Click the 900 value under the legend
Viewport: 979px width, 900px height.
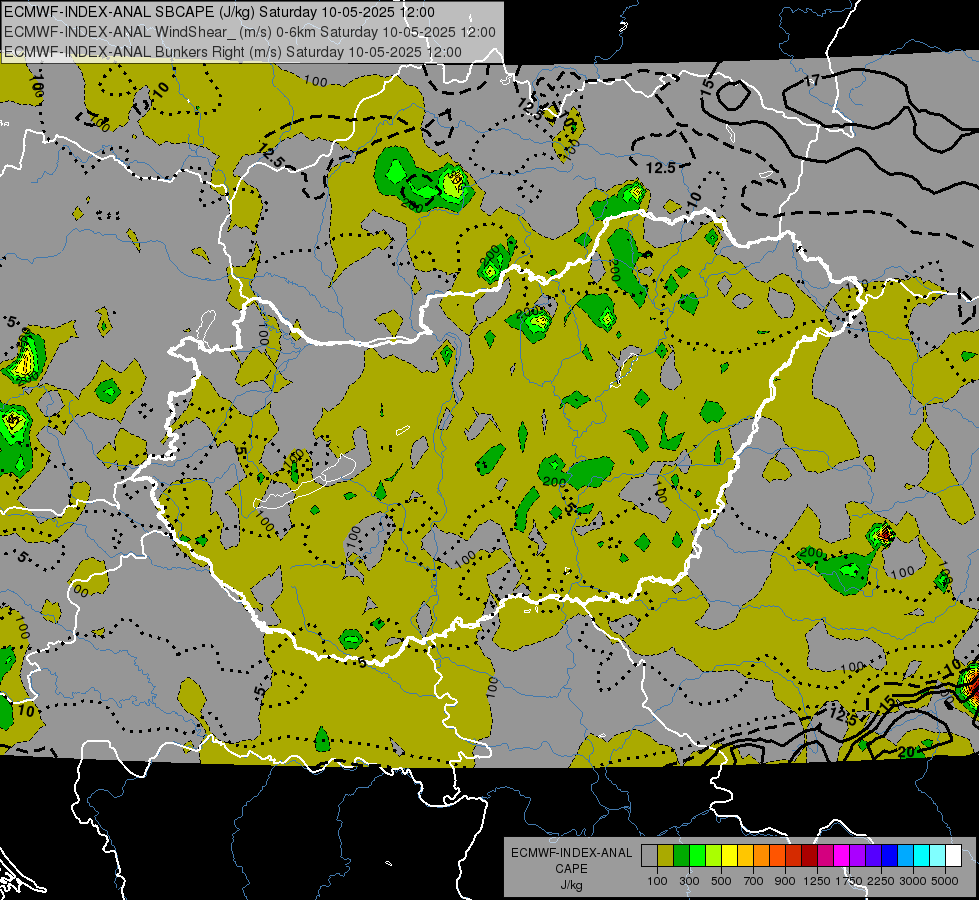pyautogui.click(x=785, y=881)
